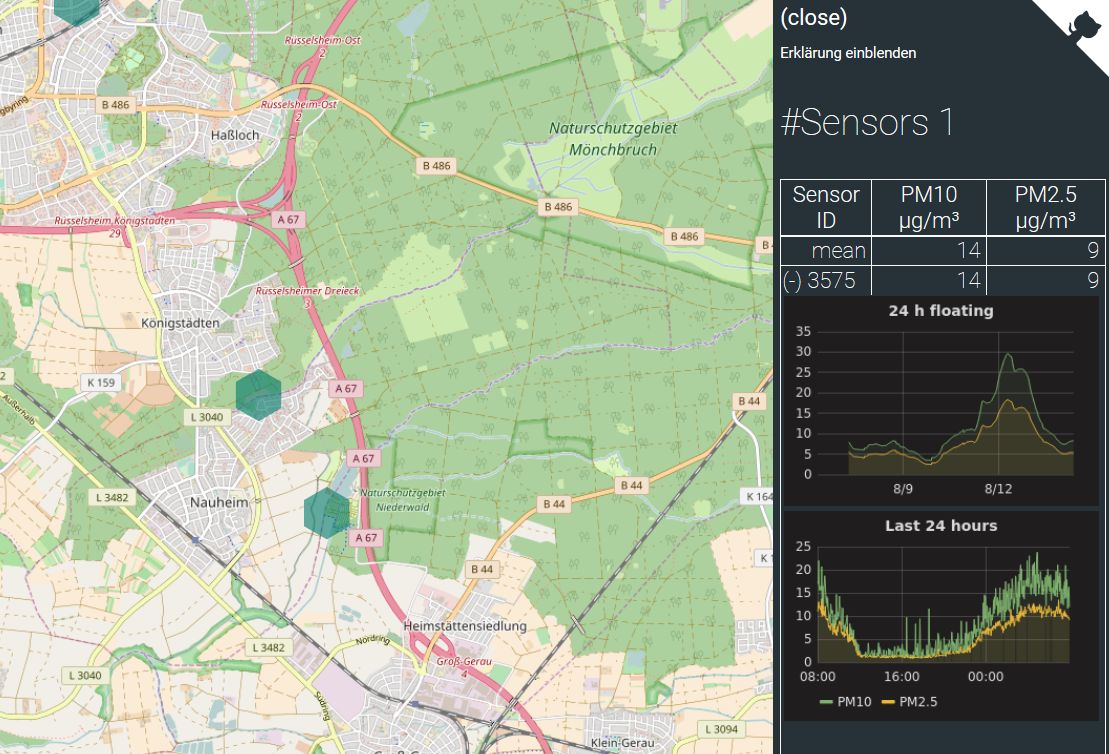The image size is (1109, 754).
Task: Click the partial hexagon marker at top-left
Action: [76, 8]
